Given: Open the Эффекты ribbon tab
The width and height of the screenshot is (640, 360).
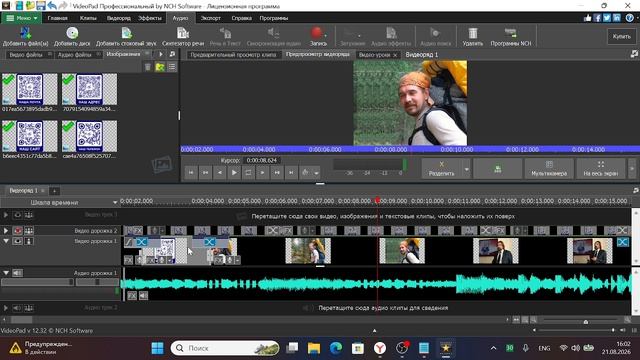Looking at the screenshot, I should 150,18.
